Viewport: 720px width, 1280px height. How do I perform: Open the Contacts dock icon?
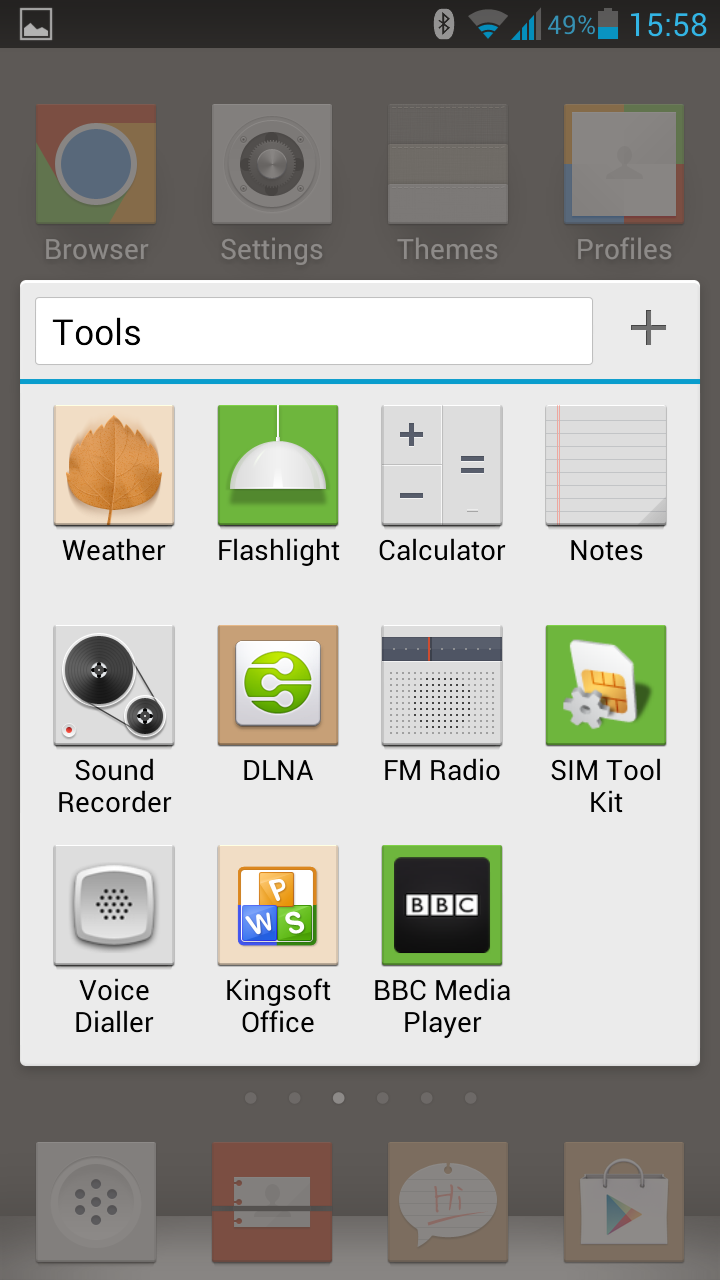point(272,1201)
